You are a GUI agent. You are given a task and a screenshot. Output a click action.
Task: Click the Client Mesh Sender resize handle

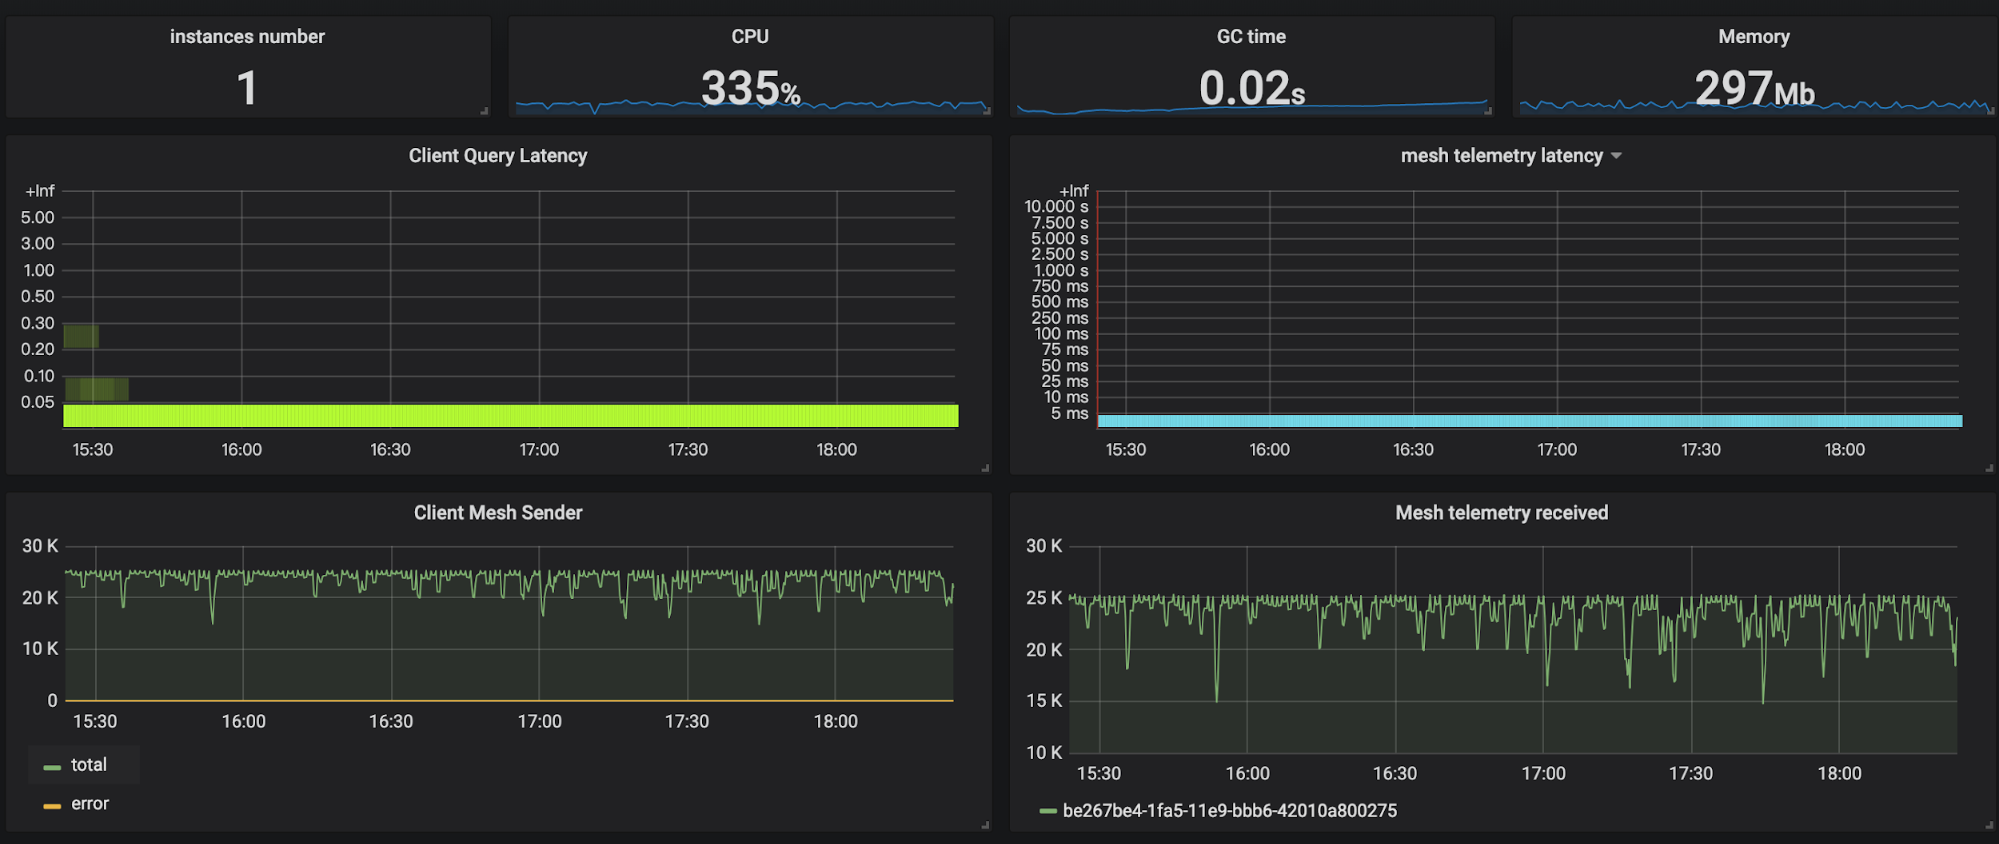click(x=985, y=825)
